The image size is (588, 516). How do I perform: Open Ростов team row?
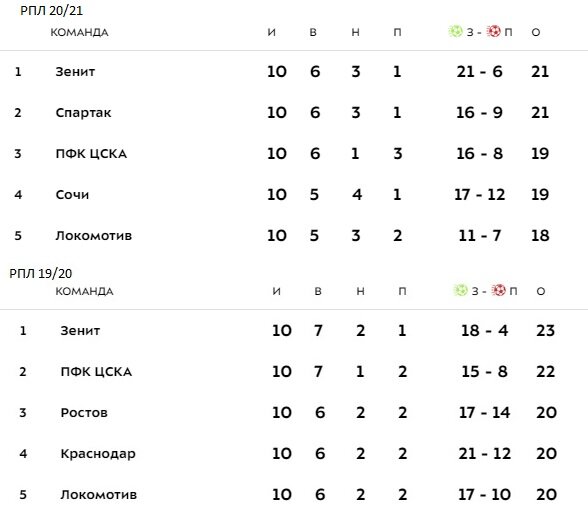(x=84, y=412)
